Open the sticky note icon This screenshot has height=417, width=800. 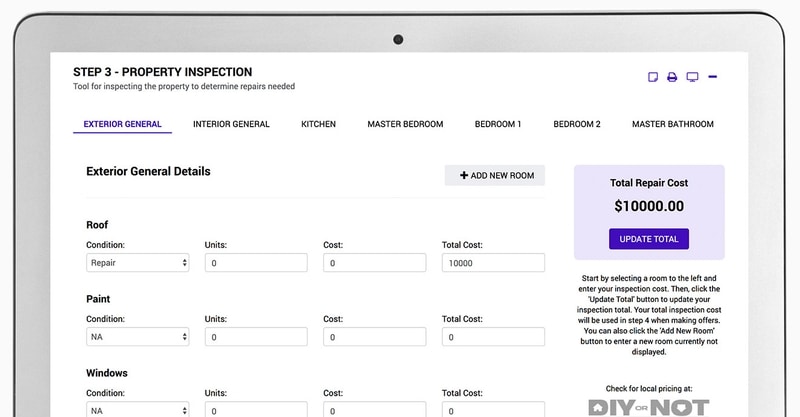click(x=653, y=77)
